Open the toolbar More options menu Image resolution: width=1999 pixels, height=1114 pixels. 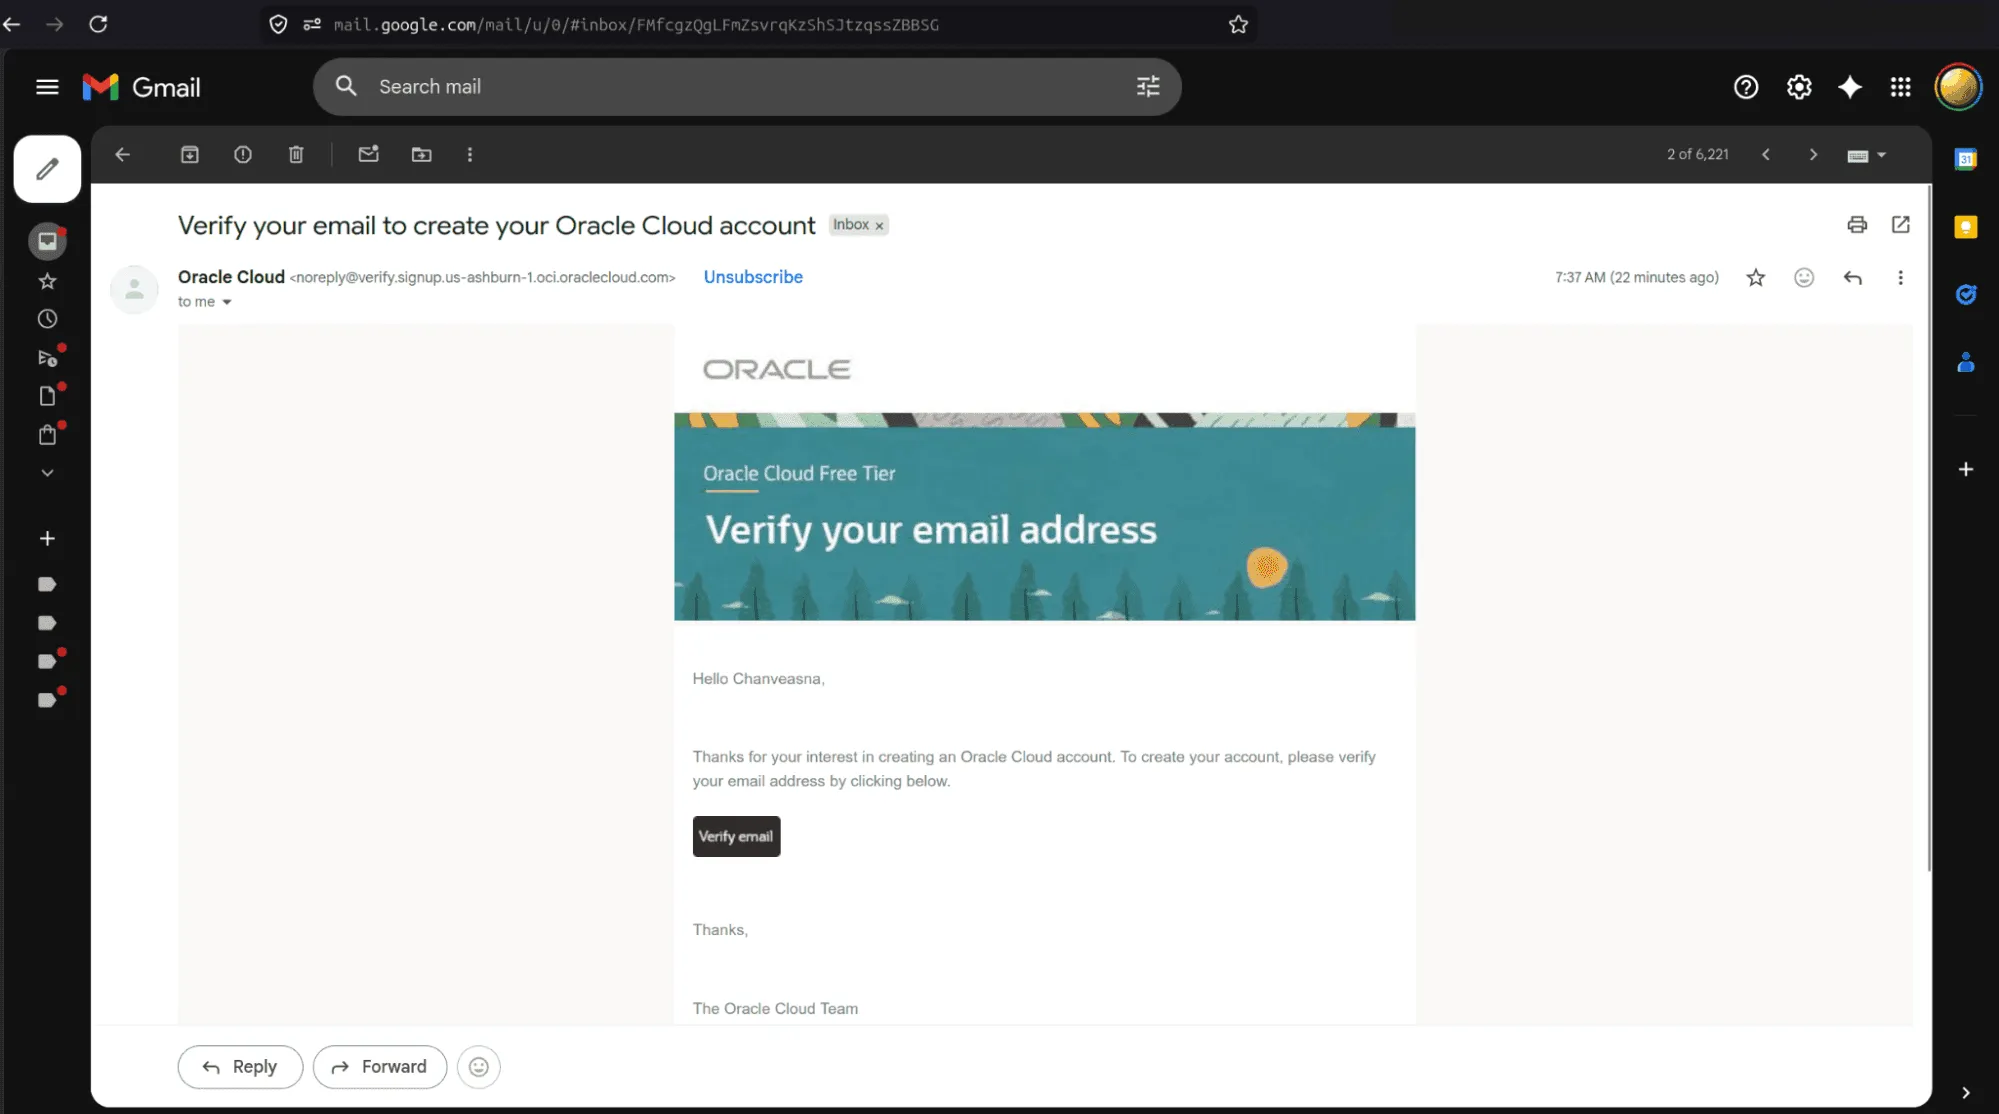point(470,155)
